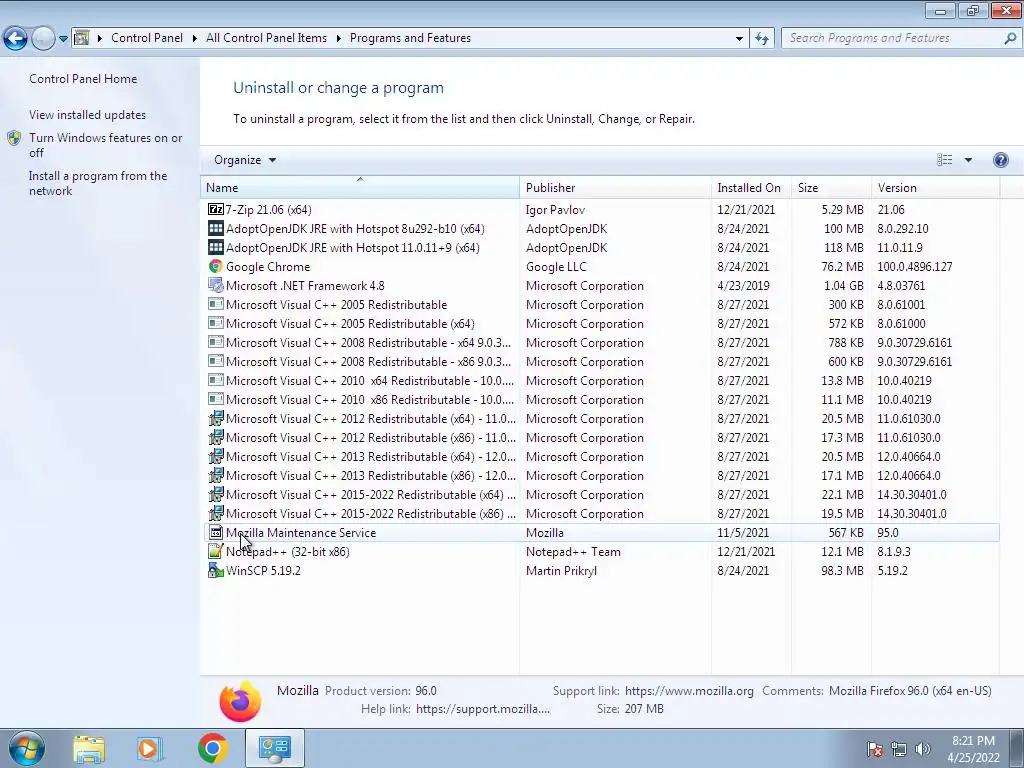Expand arrow after All Control Panel Items
1024x768 pixels.
click(338, 38)
